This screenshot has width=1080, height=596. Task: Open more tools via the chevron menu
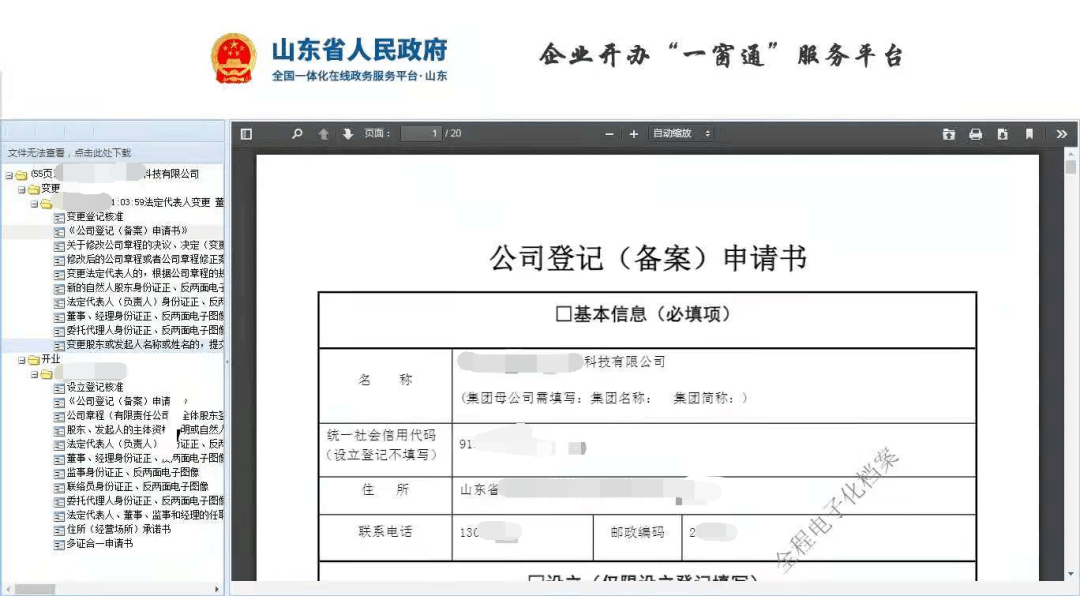[1061, 133]
